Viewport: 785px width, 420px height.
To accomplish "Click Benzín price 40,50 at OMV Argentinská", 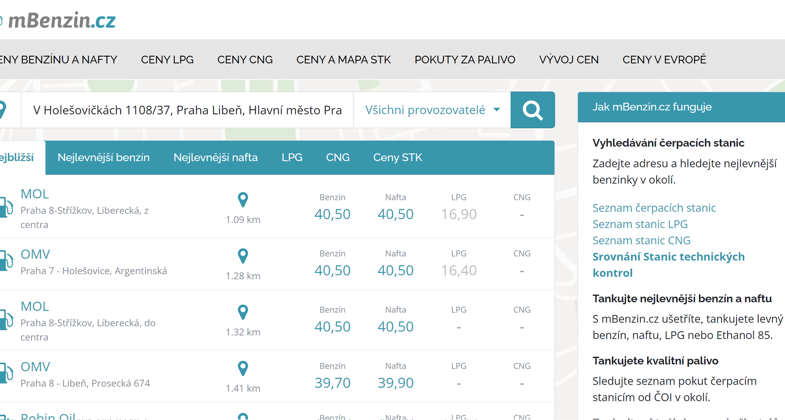I will [332, 271].
